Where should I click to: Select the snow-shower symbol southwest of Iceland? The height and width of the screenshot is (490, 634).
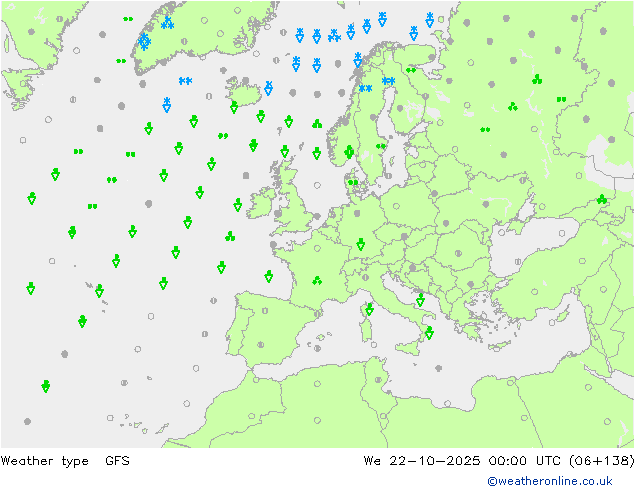click(167, 105)
